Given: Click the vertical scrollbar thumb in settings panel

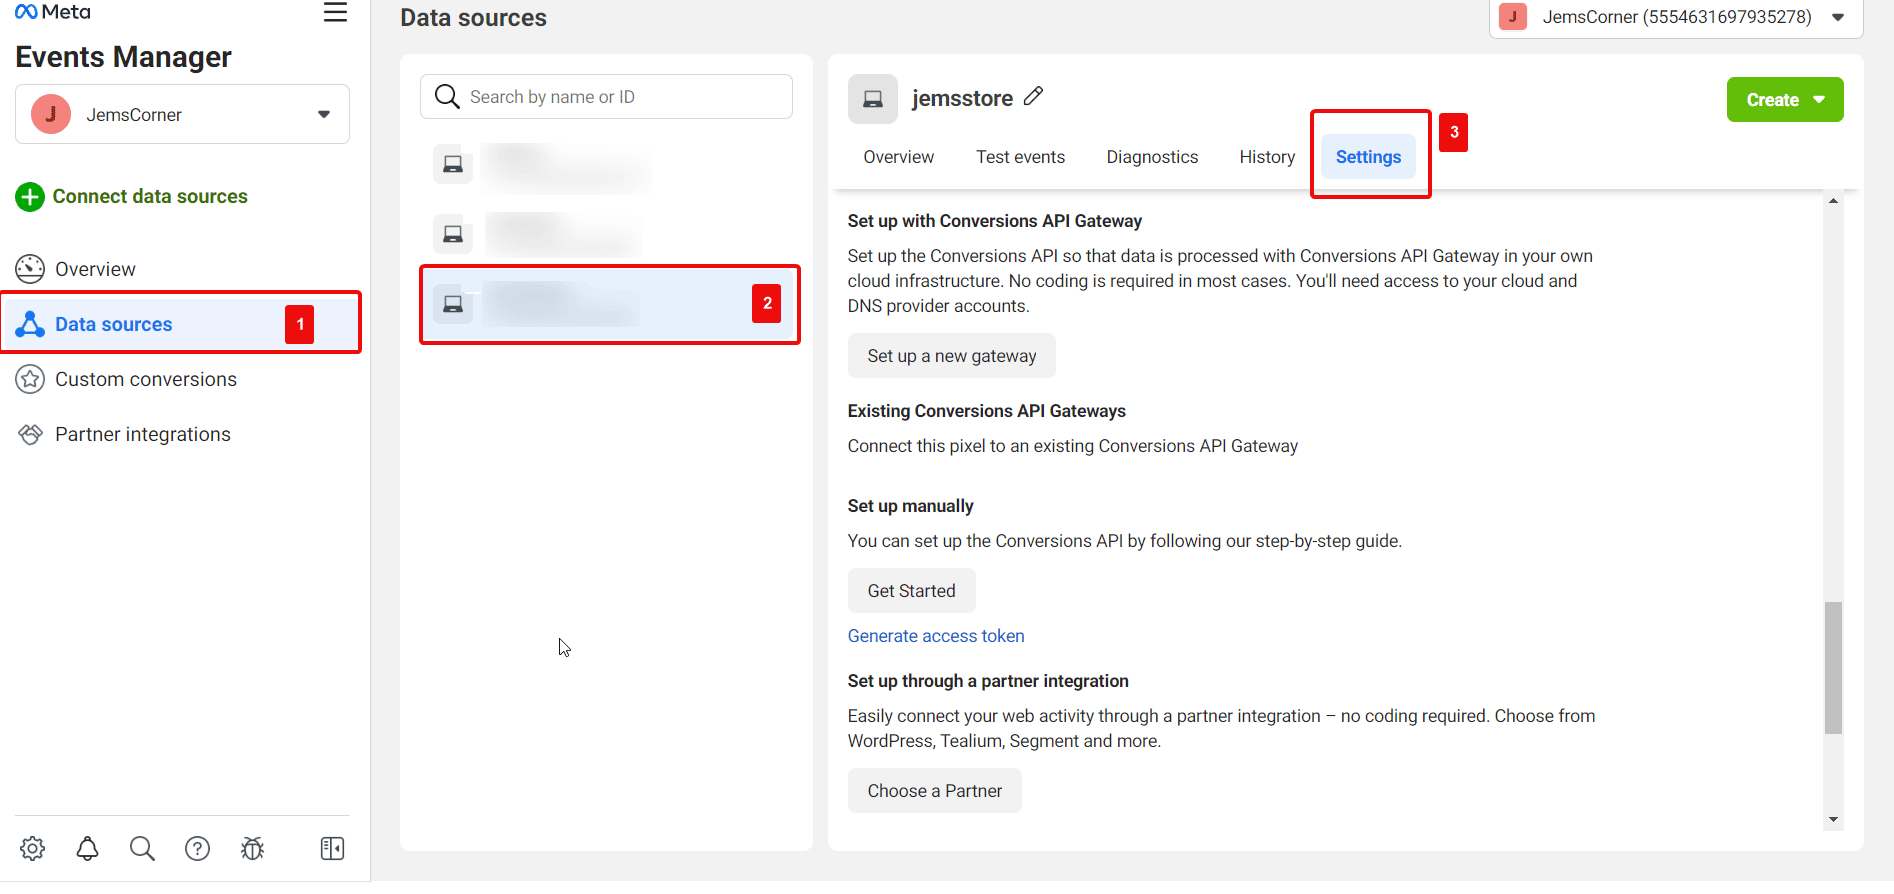Looking at the screenshot, I should [1832, 667].
